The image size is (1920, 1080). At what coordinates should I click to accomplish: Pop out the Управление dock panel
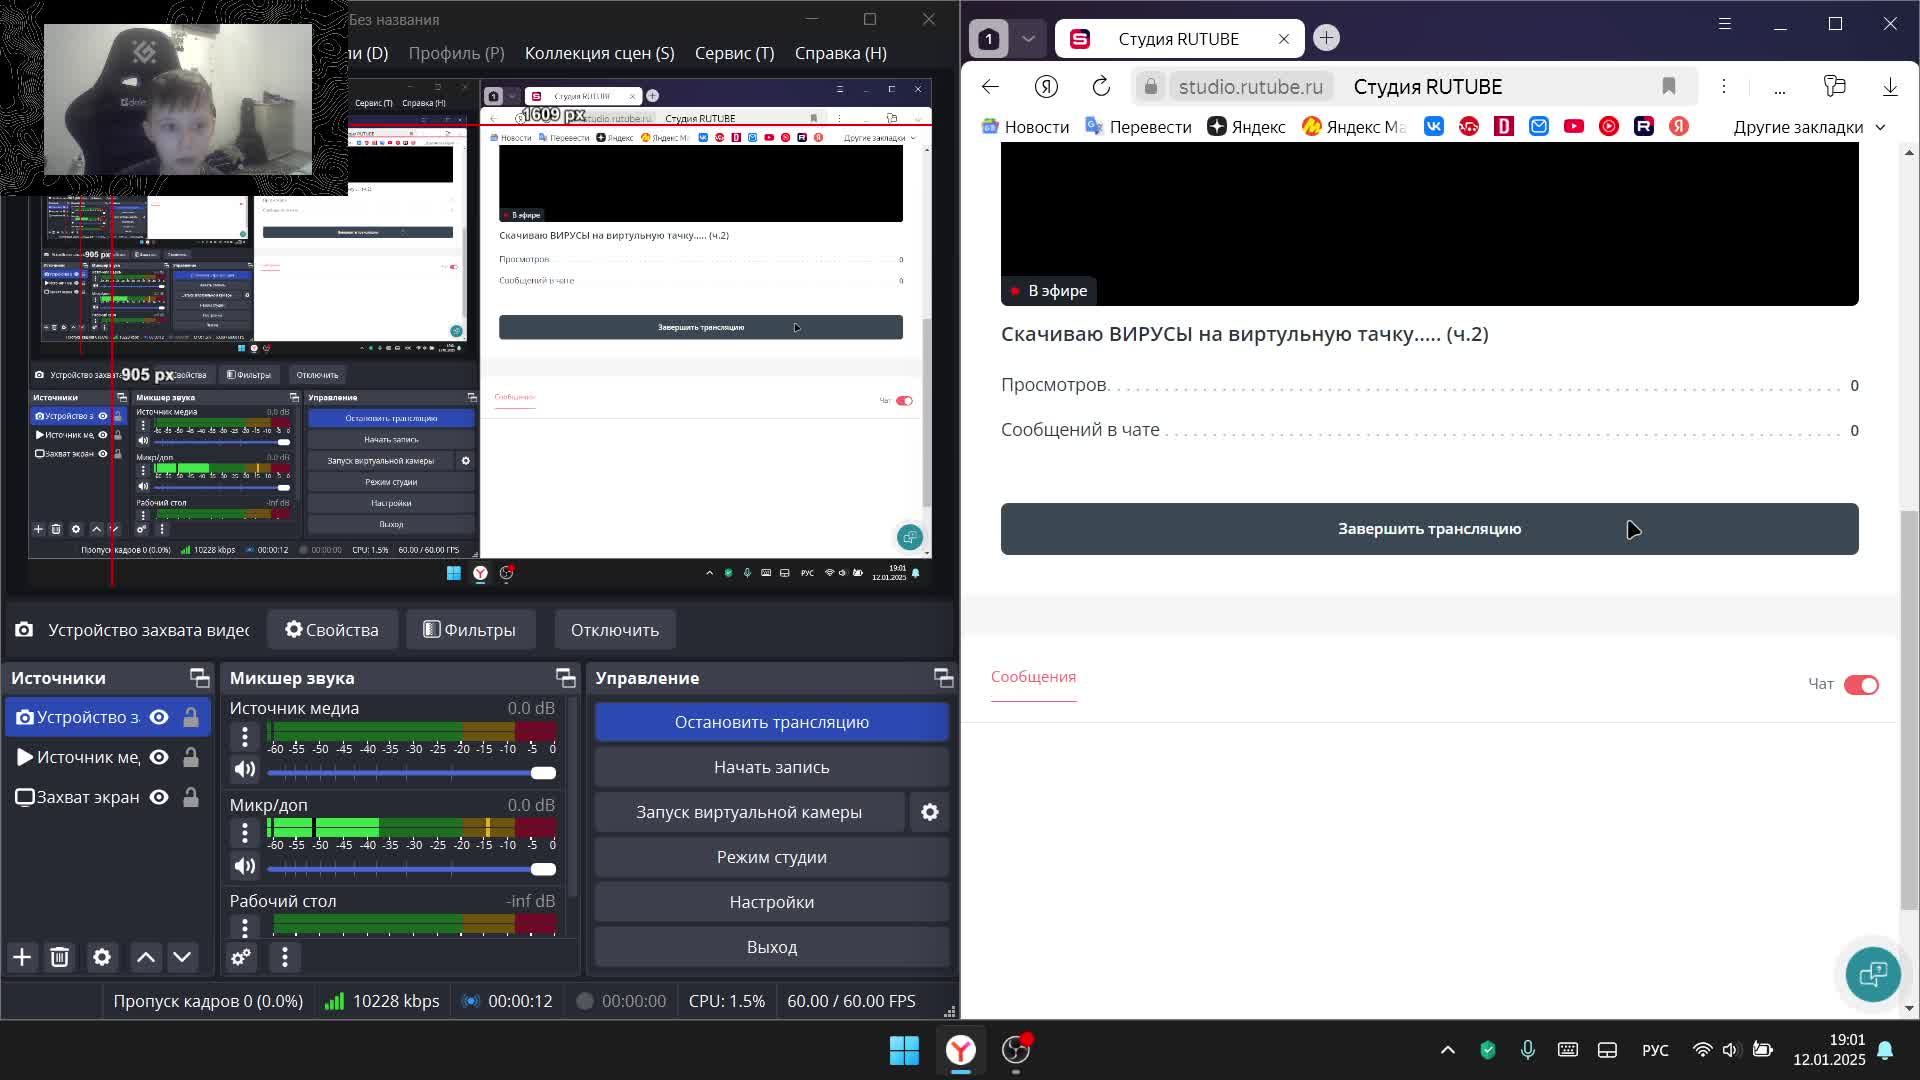[x=943, y=678]
